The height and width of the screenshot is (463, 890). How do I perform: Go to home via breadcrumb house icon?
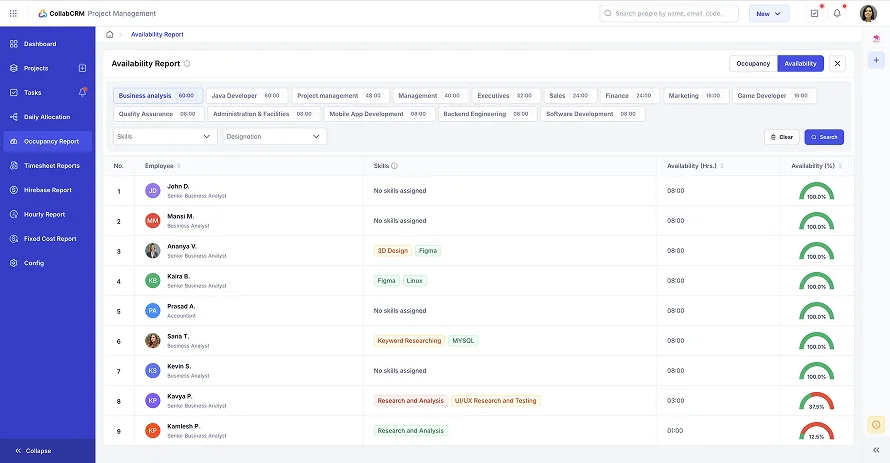pos(110,35)
